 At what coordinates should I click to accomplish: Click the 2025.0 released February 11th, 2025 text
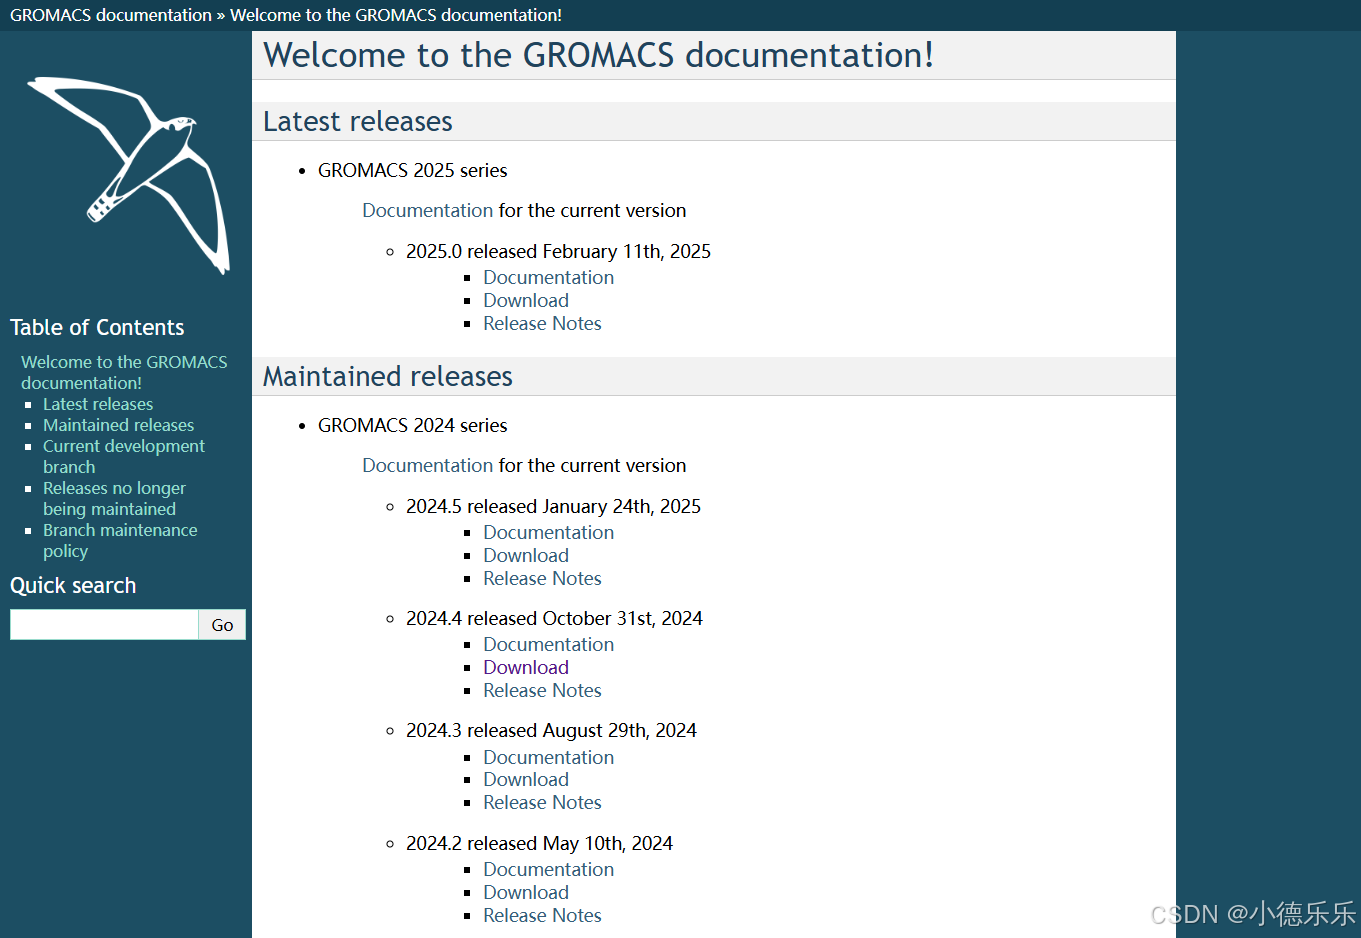(558, 251)
